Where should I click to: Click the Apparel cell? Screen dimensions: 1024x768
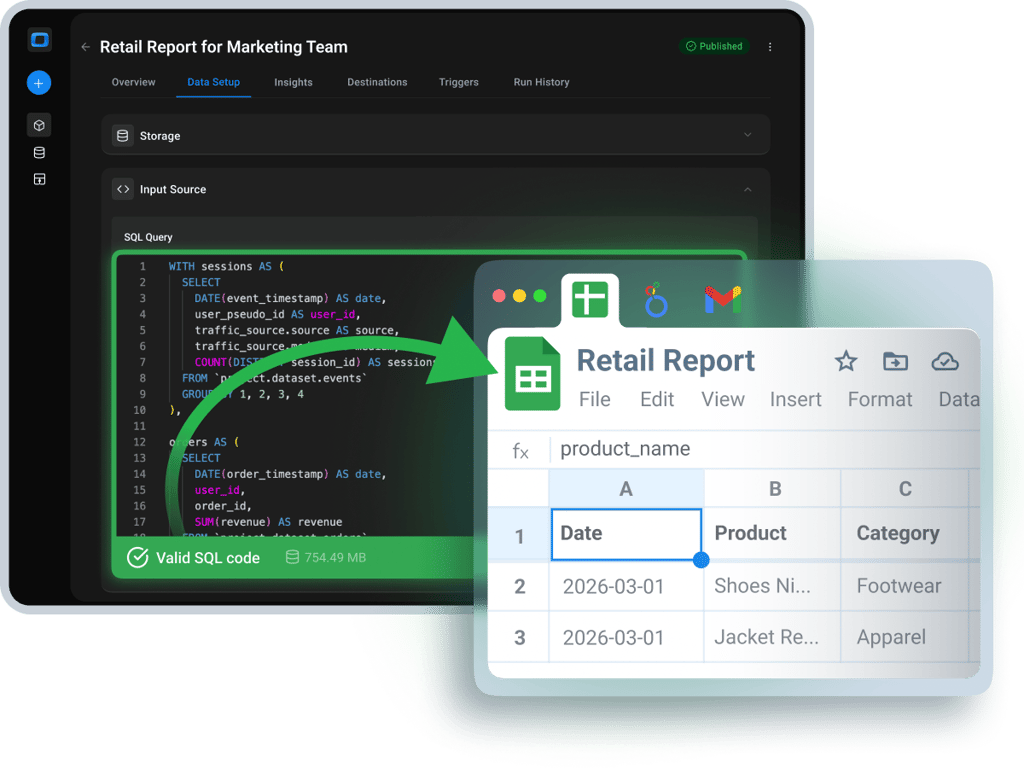click(x=905, y=637)
